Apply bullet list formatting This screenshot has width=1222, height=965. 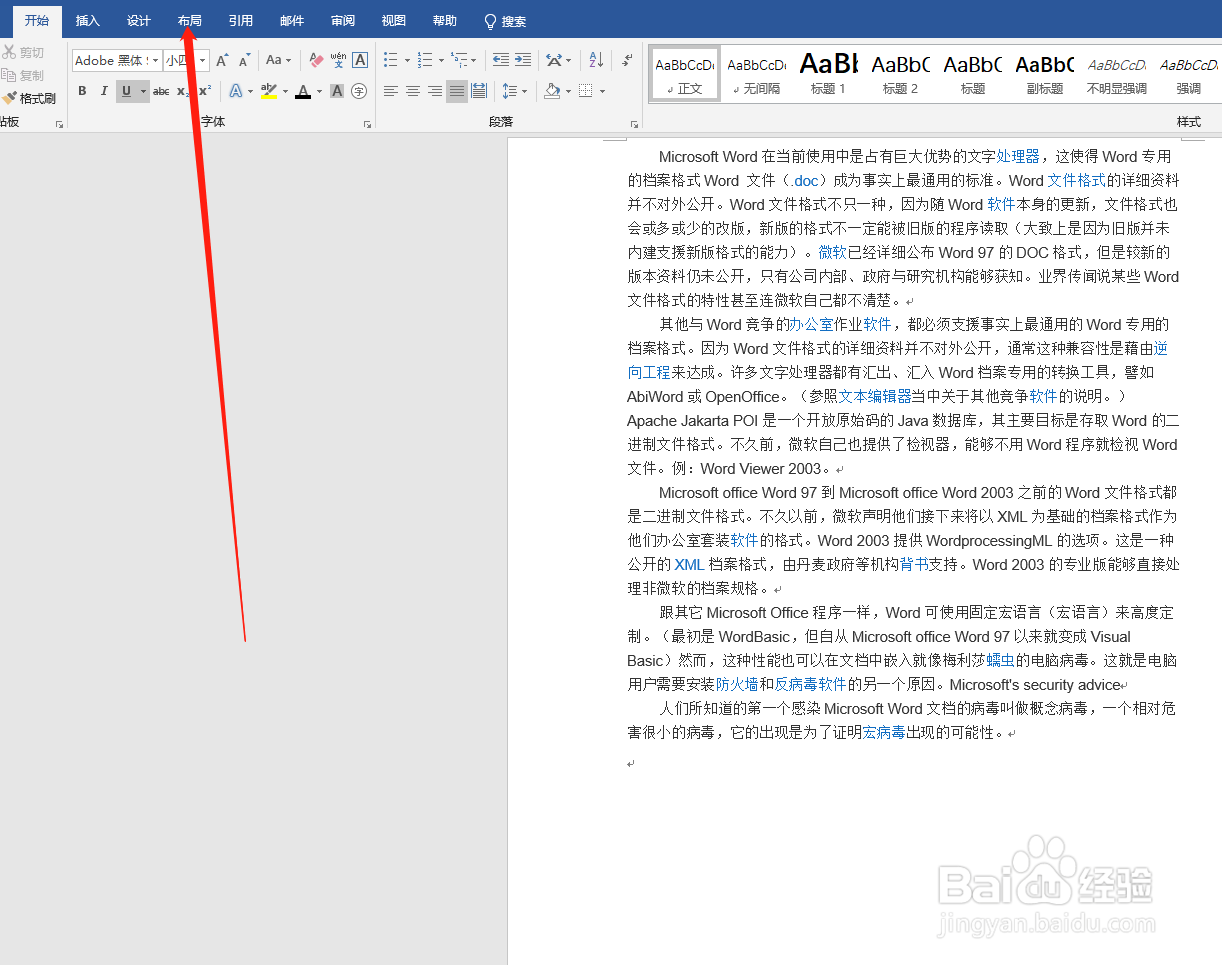[x=391, y=61]
